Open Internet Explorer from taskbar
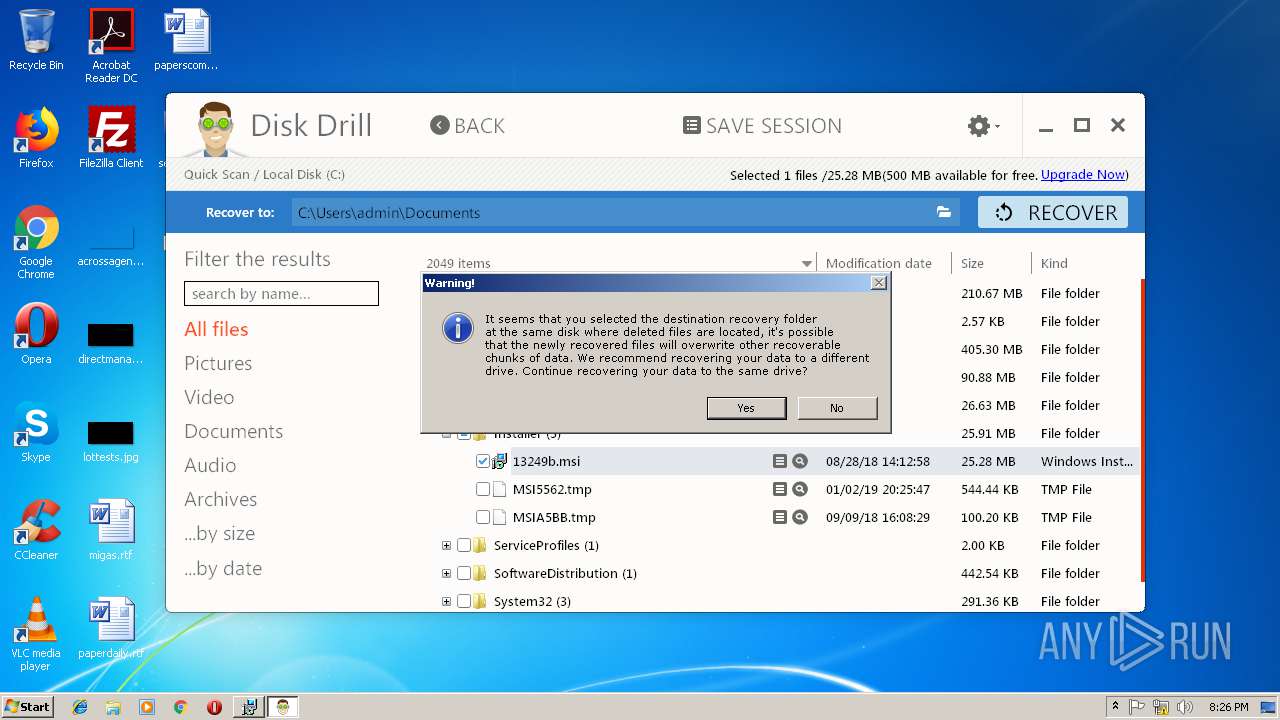Viewport: 1280px width, 720px height. 80,707
